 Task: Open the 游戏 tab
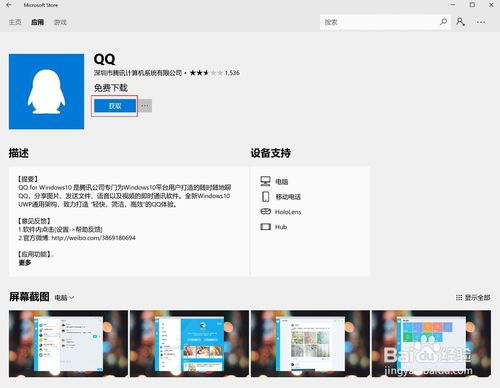60,22
